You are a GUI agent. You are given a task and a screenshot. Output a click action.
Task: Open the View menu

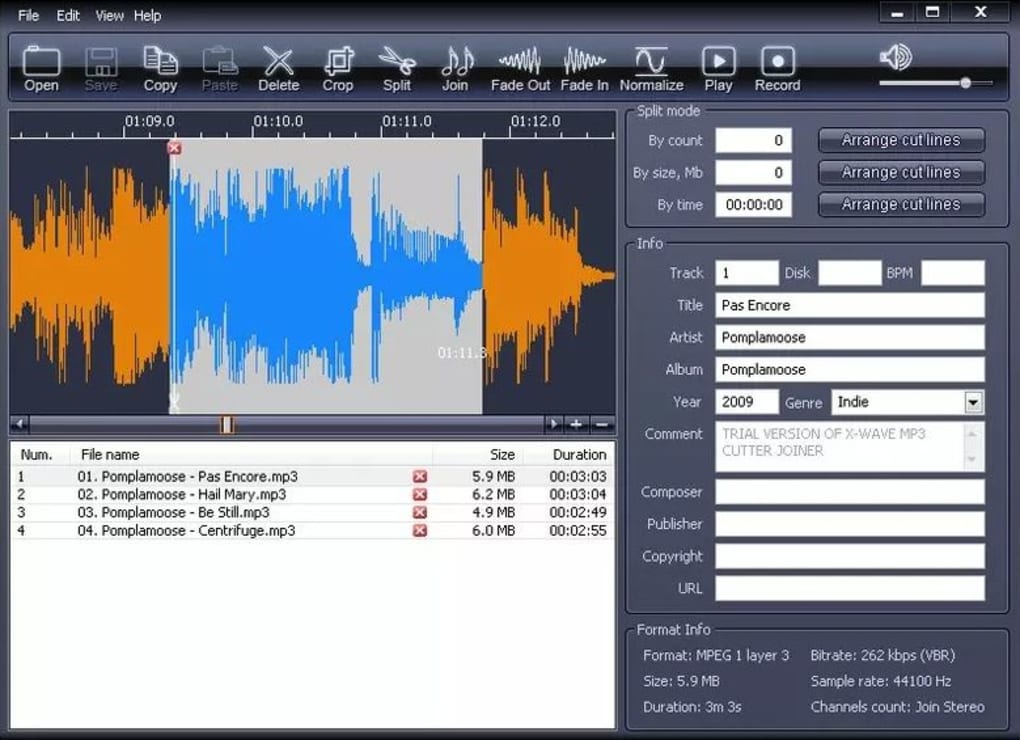pyautogui.click(x=109, y=15)
